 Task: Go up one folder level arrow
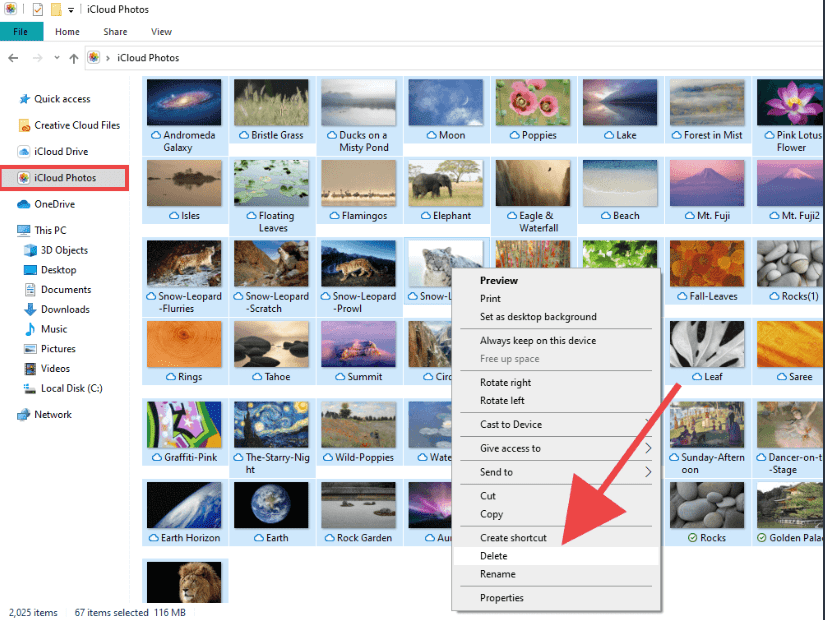[74, 58]
